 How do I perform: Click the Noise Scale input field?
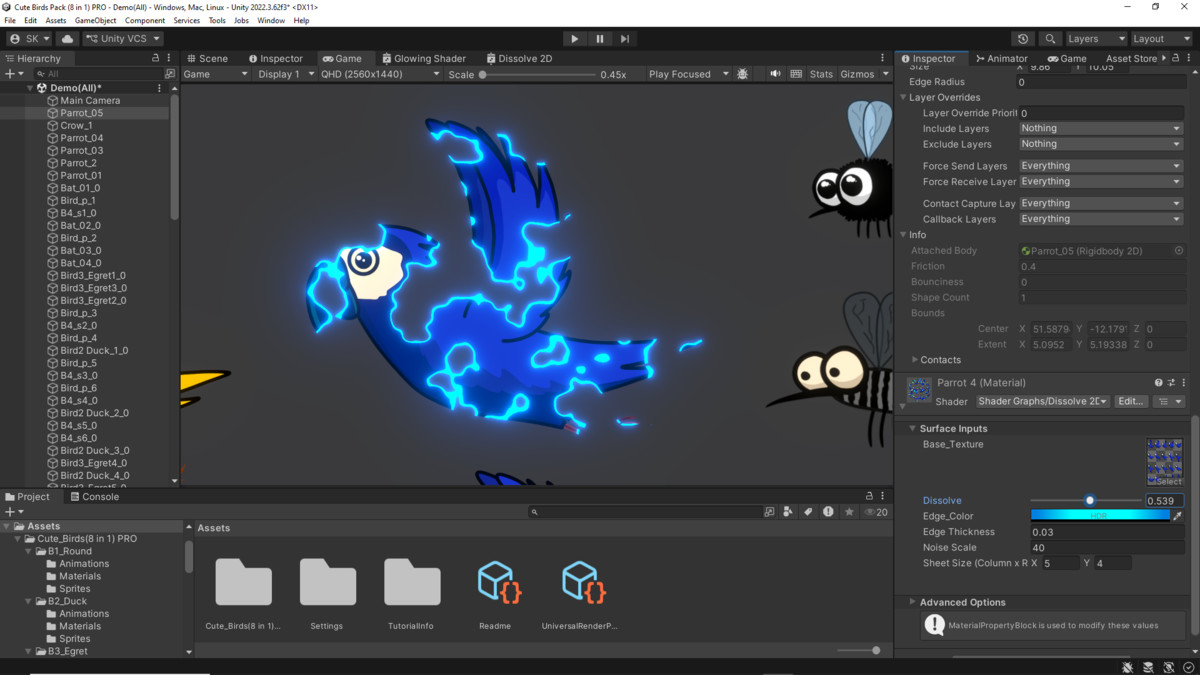click(x=1107, y=548)
